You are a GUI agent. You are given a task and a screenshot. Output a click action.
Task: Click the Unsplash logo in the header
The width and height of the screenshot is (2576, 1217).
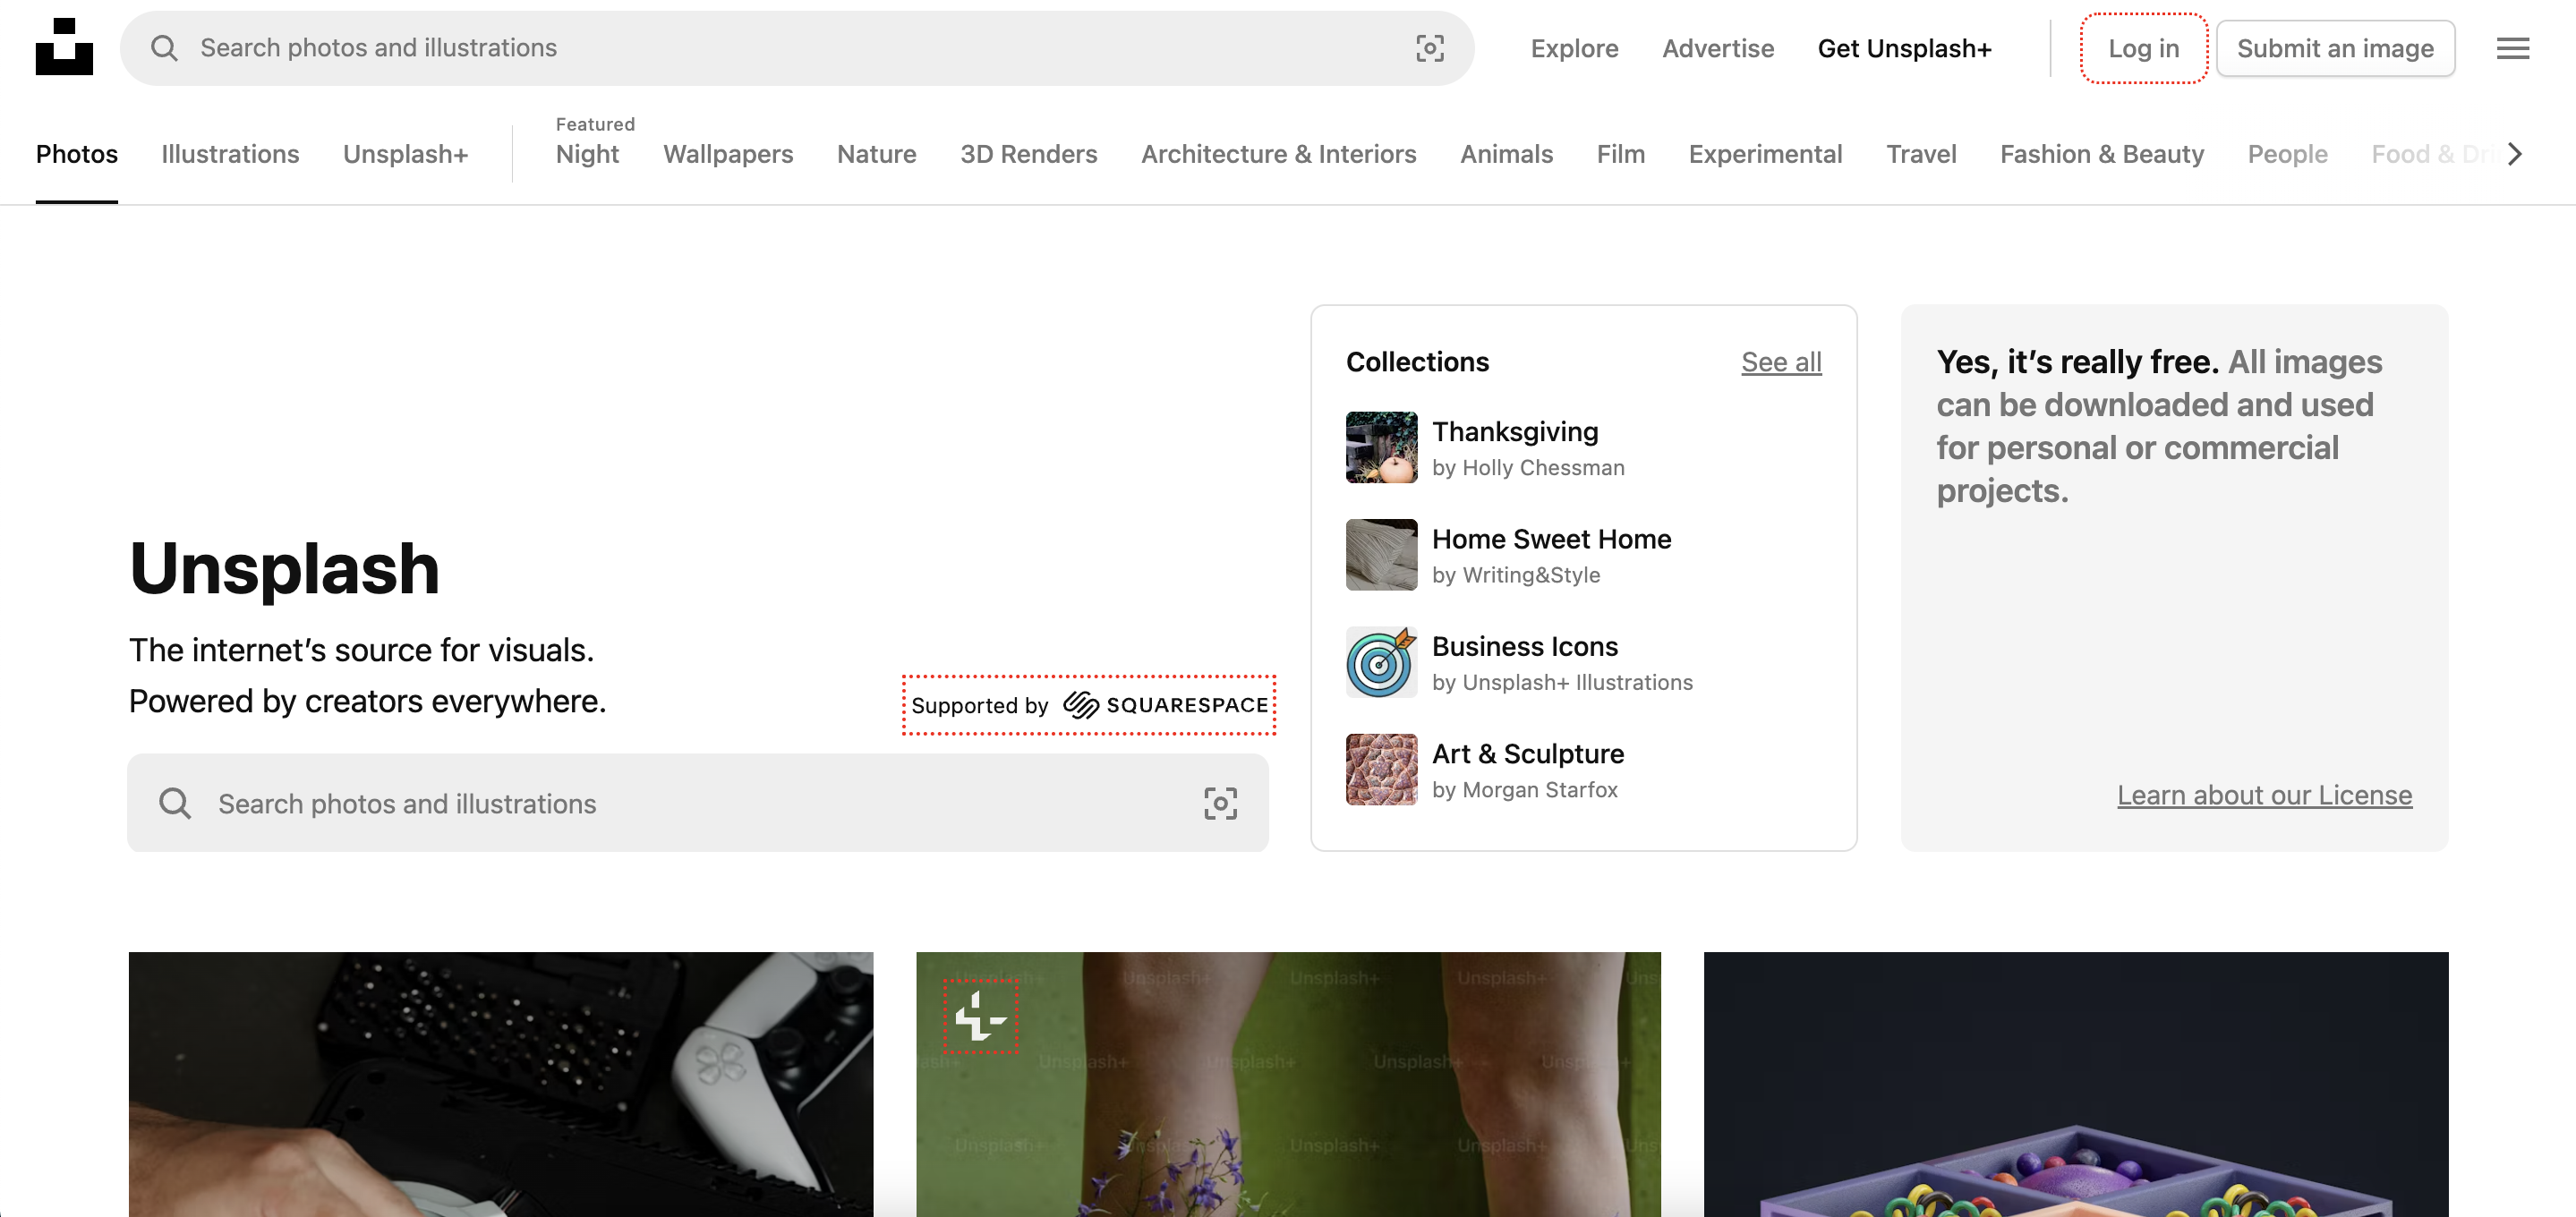click(64, 47)
